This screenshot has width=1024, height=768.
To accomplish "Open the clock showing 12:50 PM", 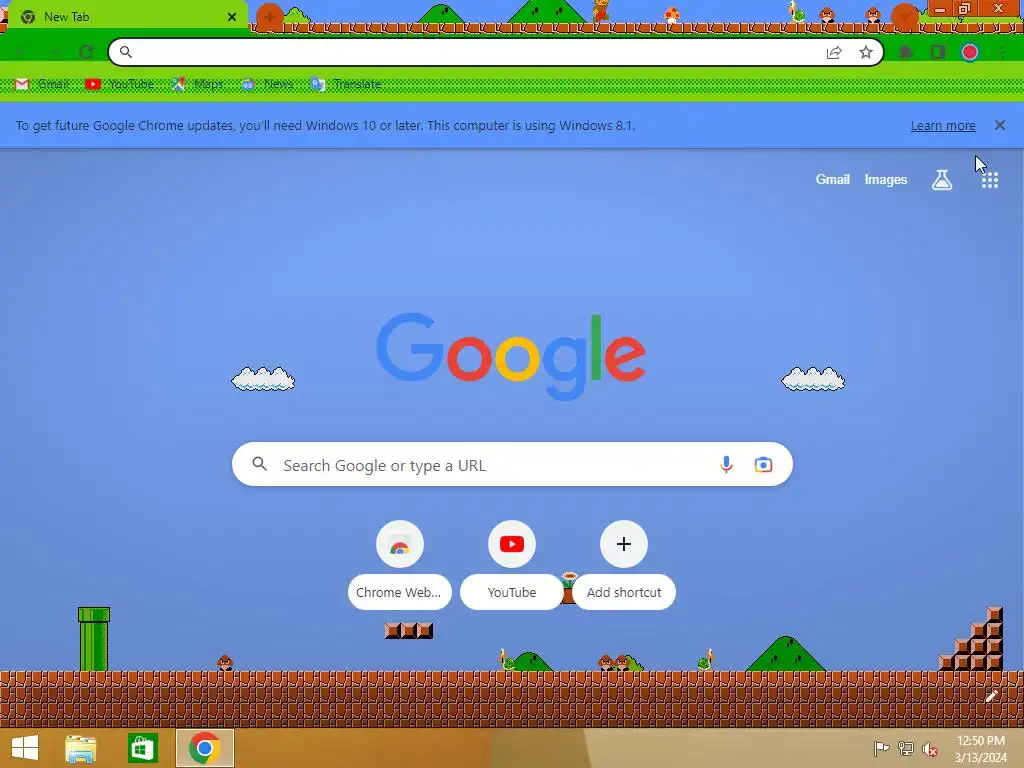I will 981,749.
